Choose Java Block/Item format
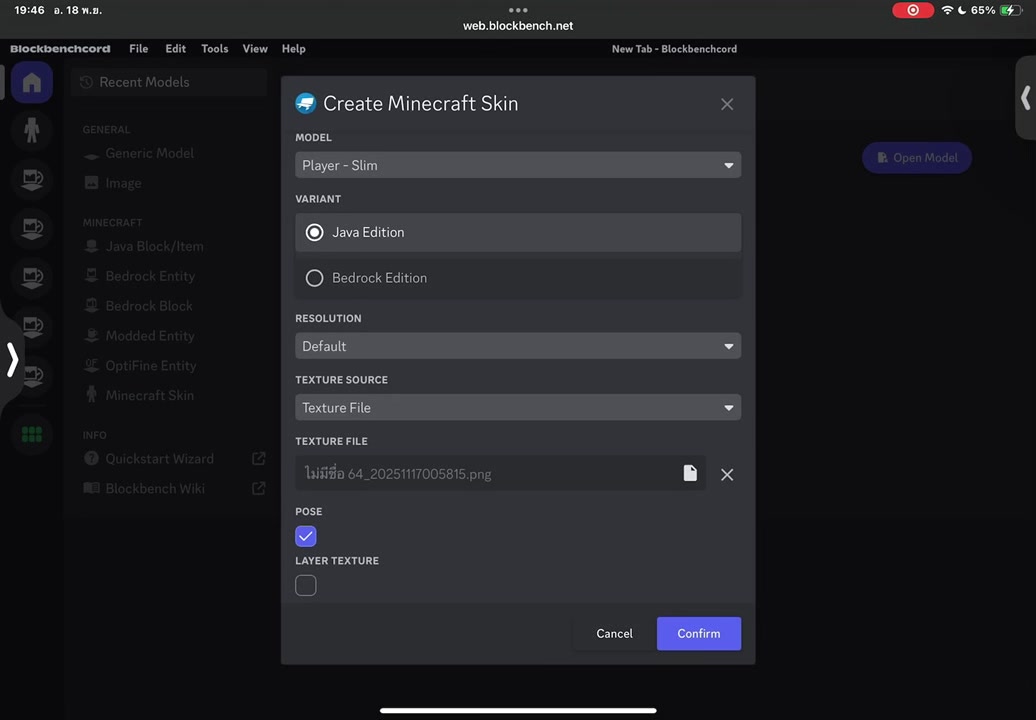This screenshot has height=720, width=1036. (x=154, y=246)
